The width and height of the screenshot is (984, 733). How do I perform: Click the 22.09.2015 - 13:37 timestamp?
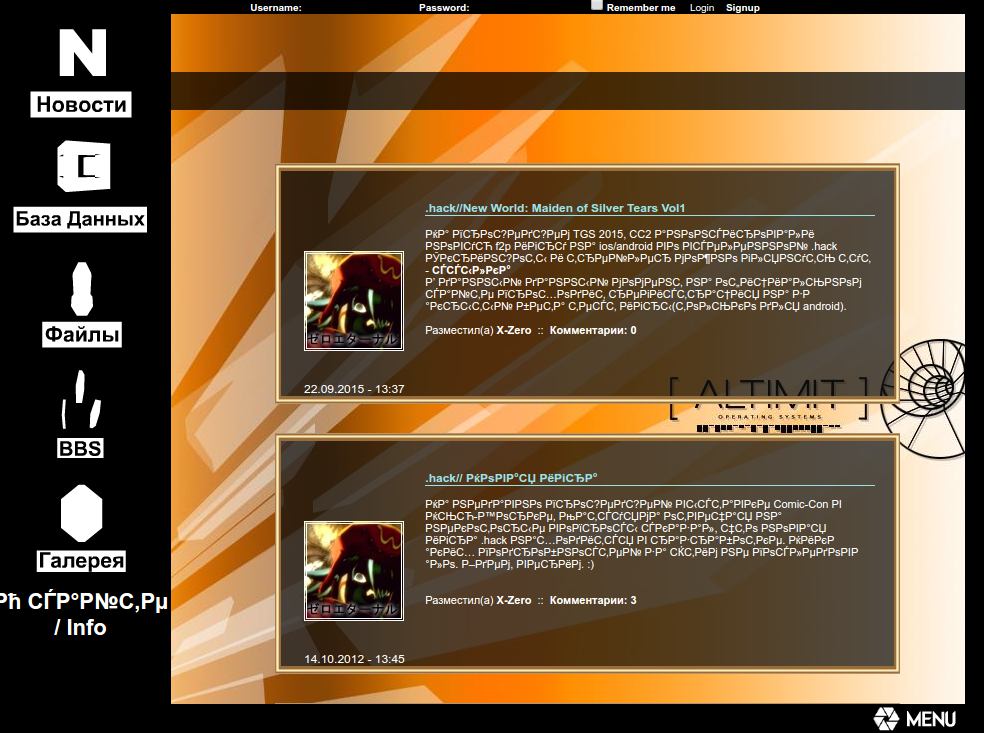(354, 389)
